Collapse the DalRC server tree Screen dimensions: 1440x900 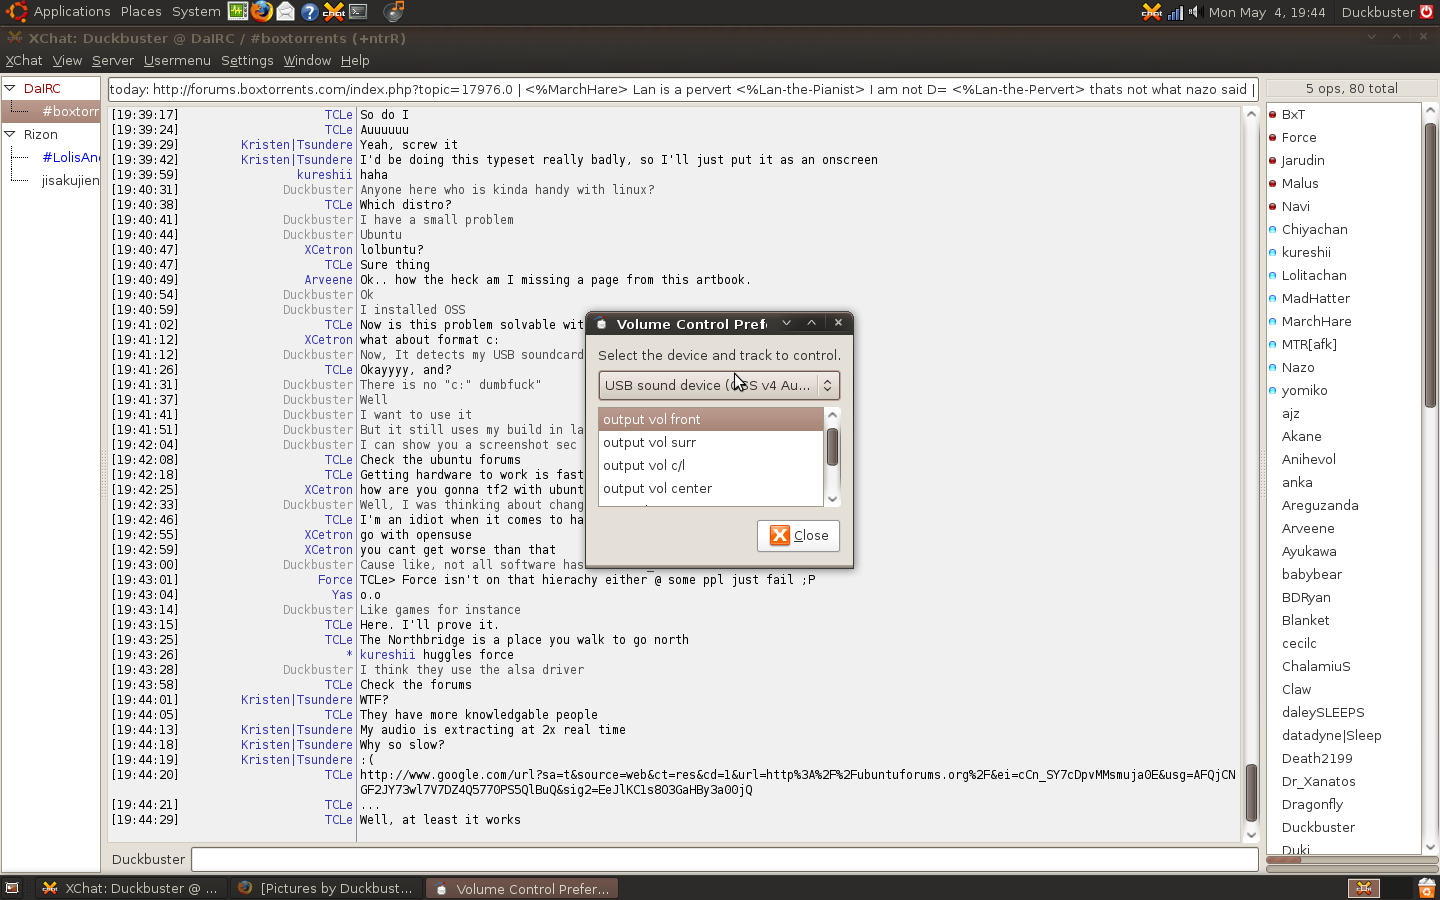(10, 88)
